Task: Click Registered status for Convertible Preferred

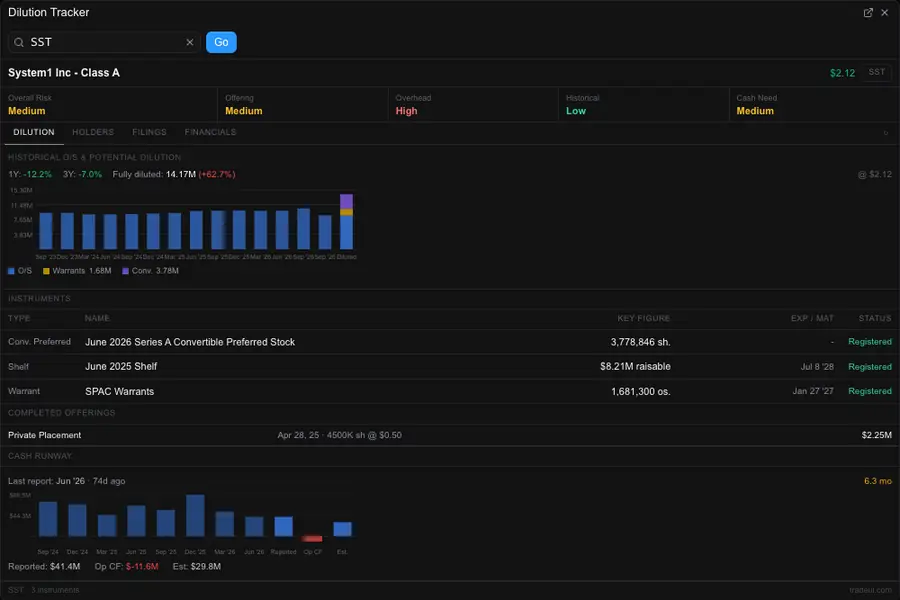Action: pyautogui.click(x=870, y=342)
